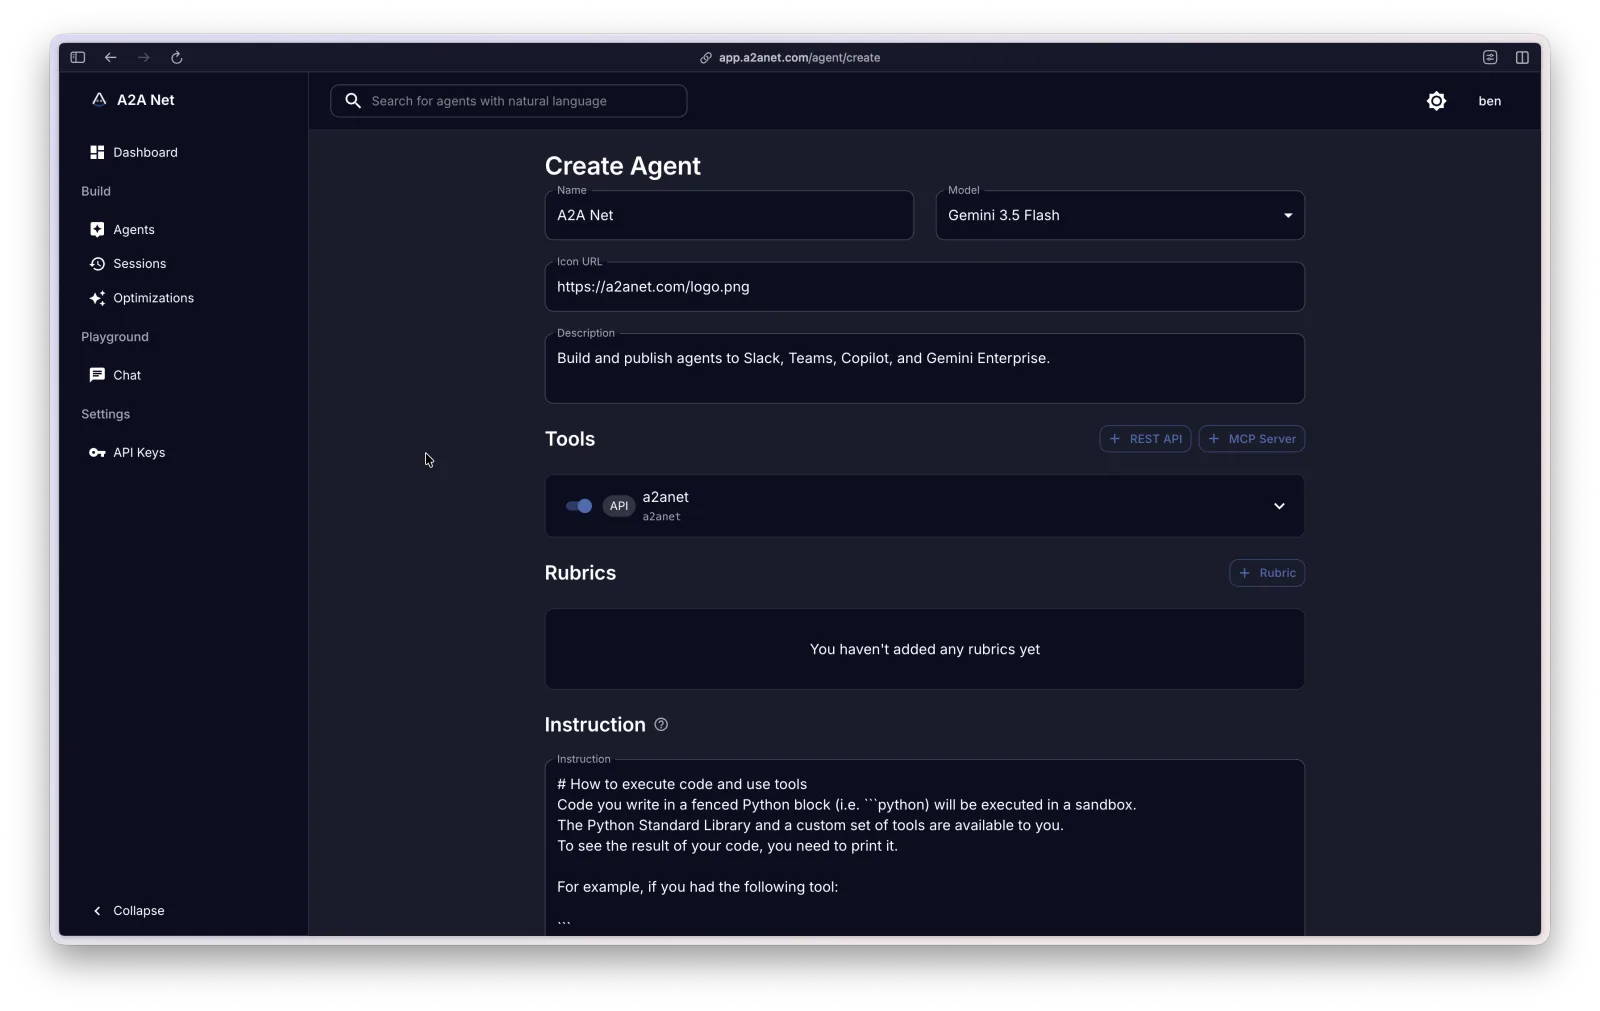1600x1011 pixels.
Task: Go back with browser back arrow
Action: [111, 57]
